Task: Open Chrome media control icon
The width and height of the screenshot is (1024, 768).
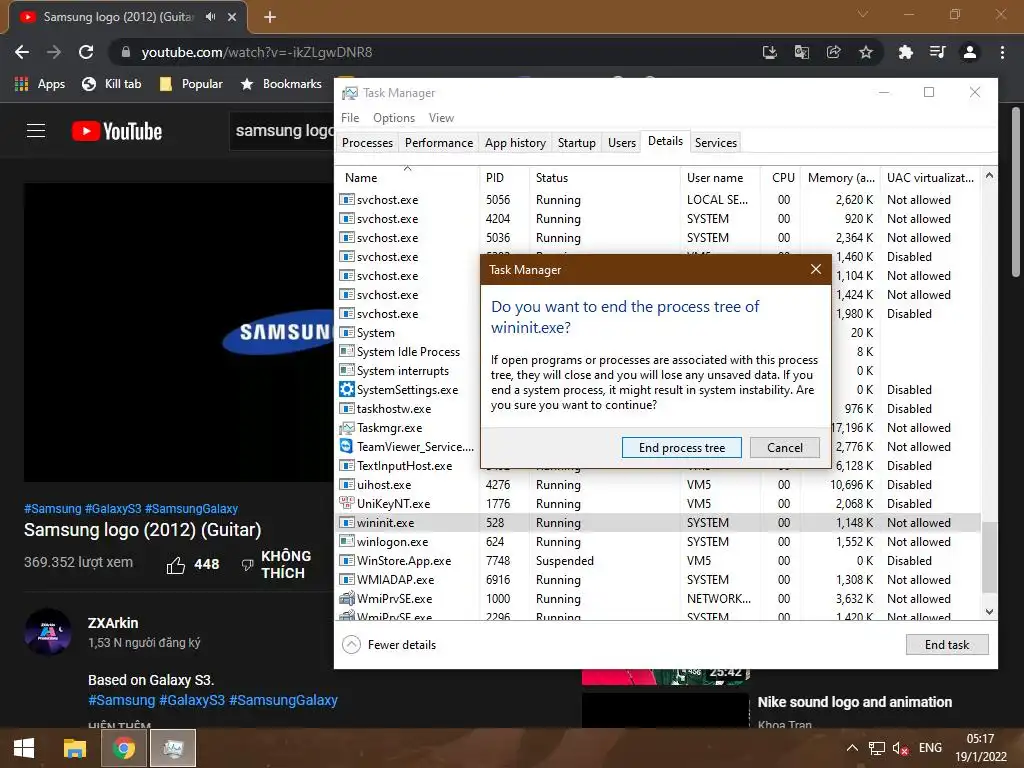Action: click(938, 52)
